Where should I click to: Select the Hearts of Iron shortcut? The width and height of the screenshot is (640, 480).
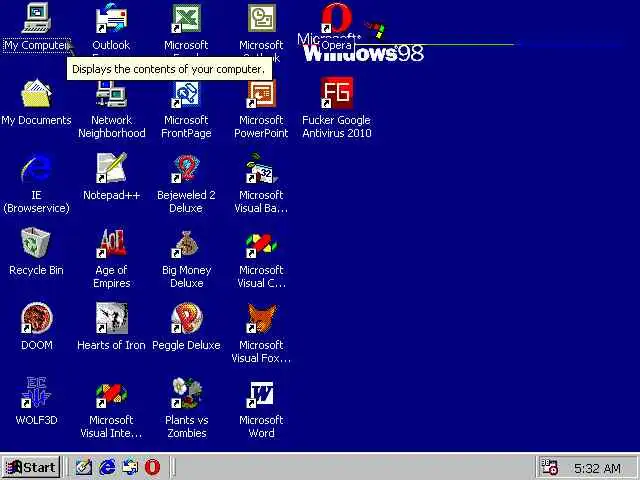coord(111,318)
